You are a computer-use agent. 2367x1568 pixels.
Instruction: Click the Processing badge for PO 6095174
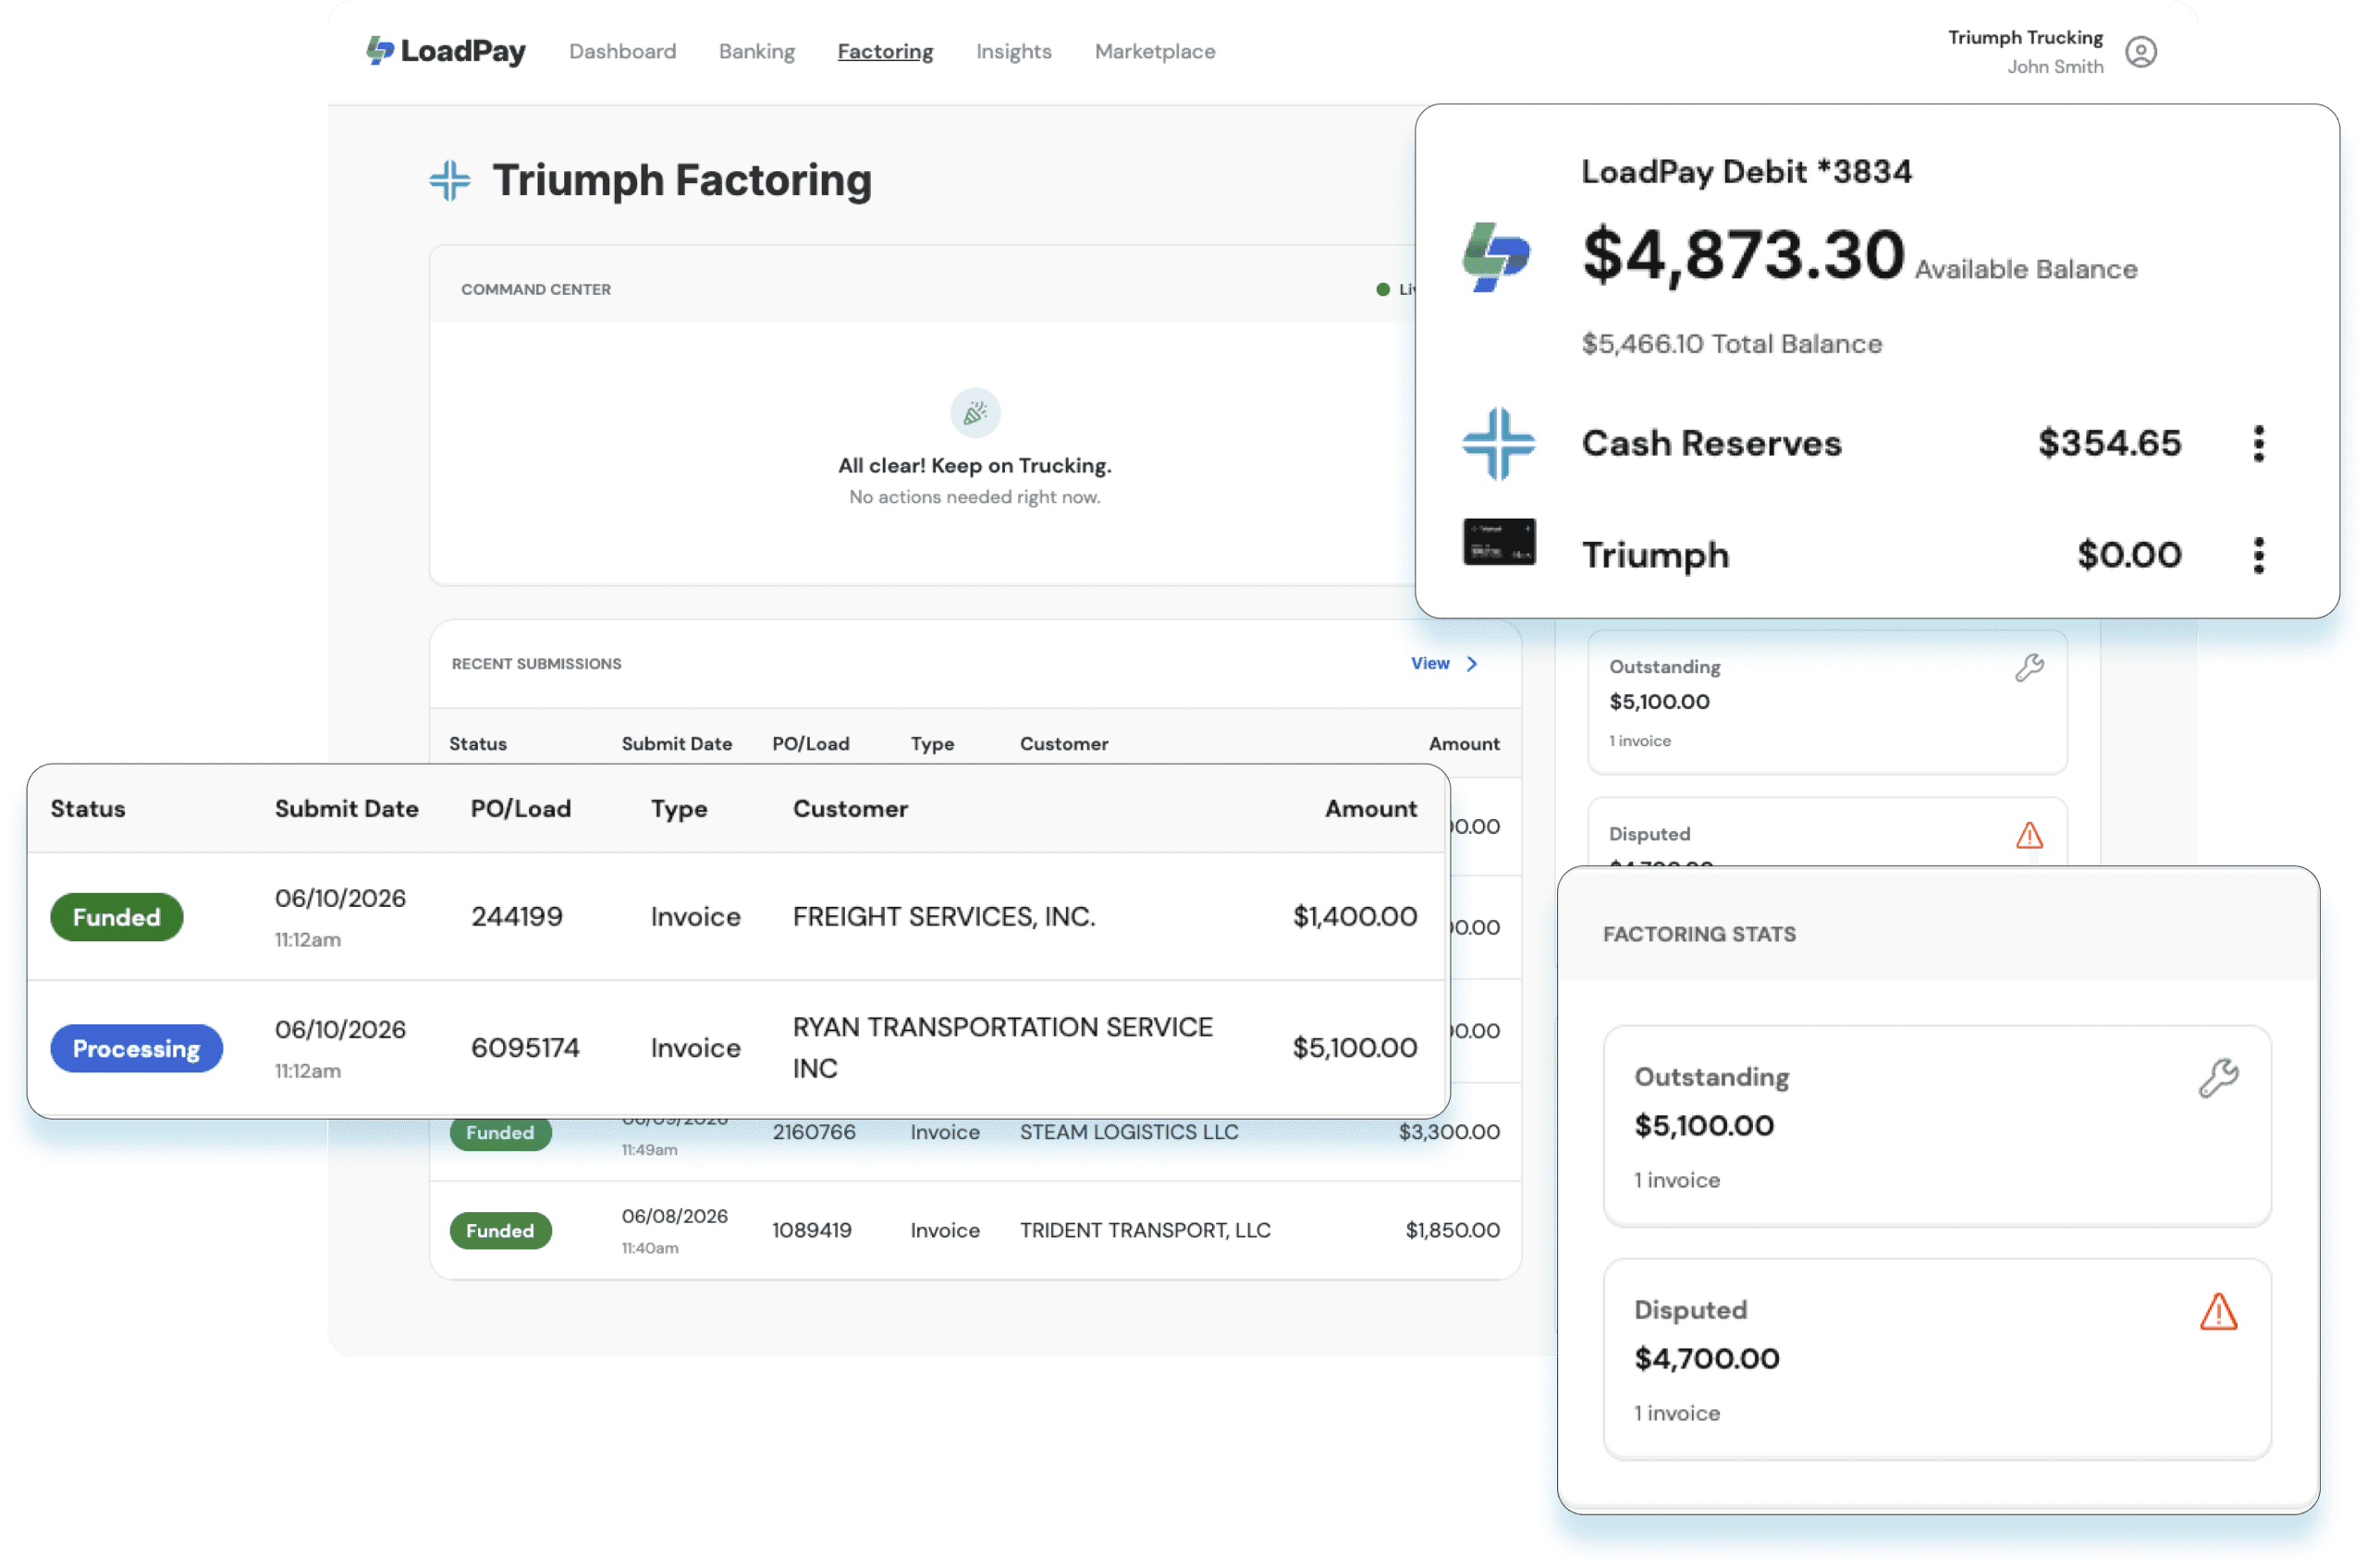click(x=136, y=1048)
